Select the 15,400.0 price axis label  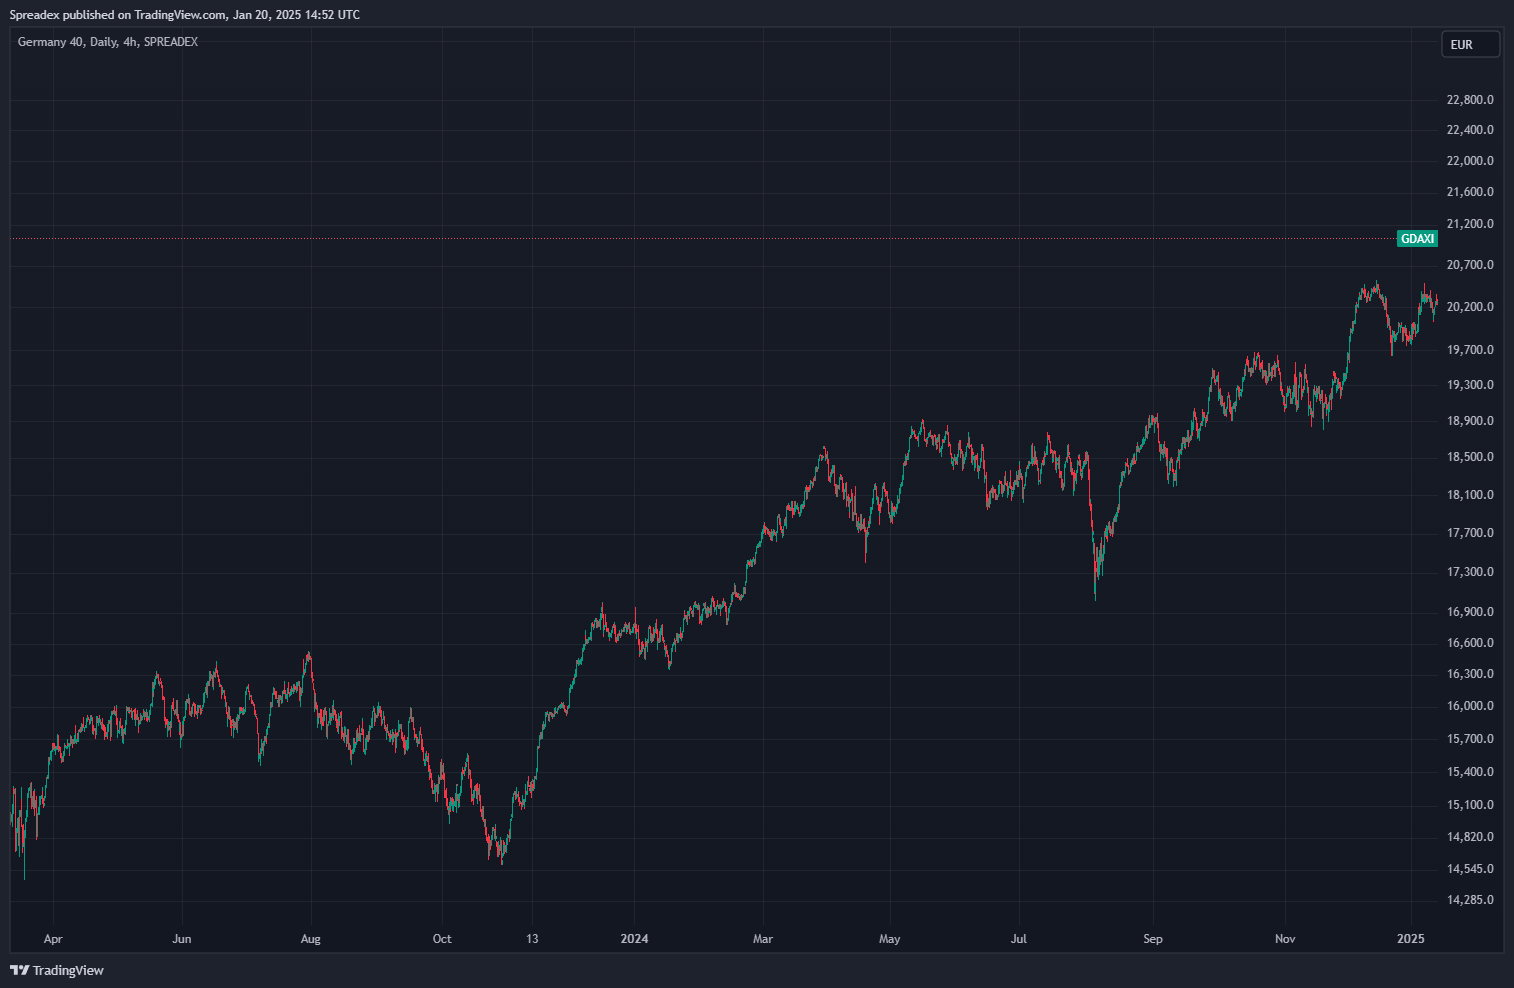tap(1470, 772)
